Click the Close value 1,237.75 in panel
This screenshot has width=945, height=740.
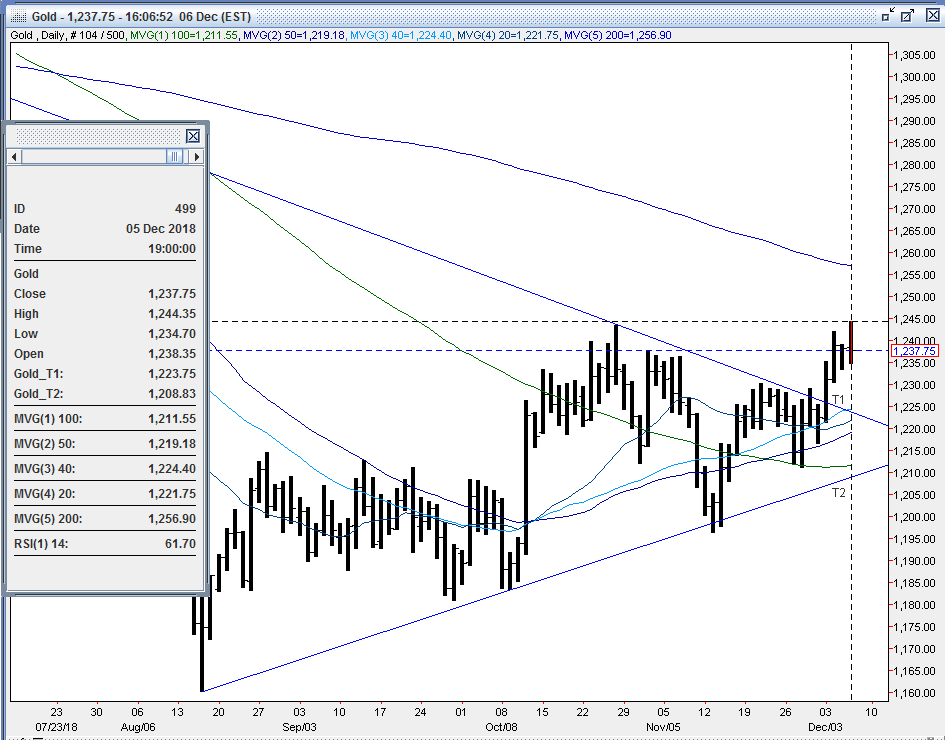click(172, 294)
